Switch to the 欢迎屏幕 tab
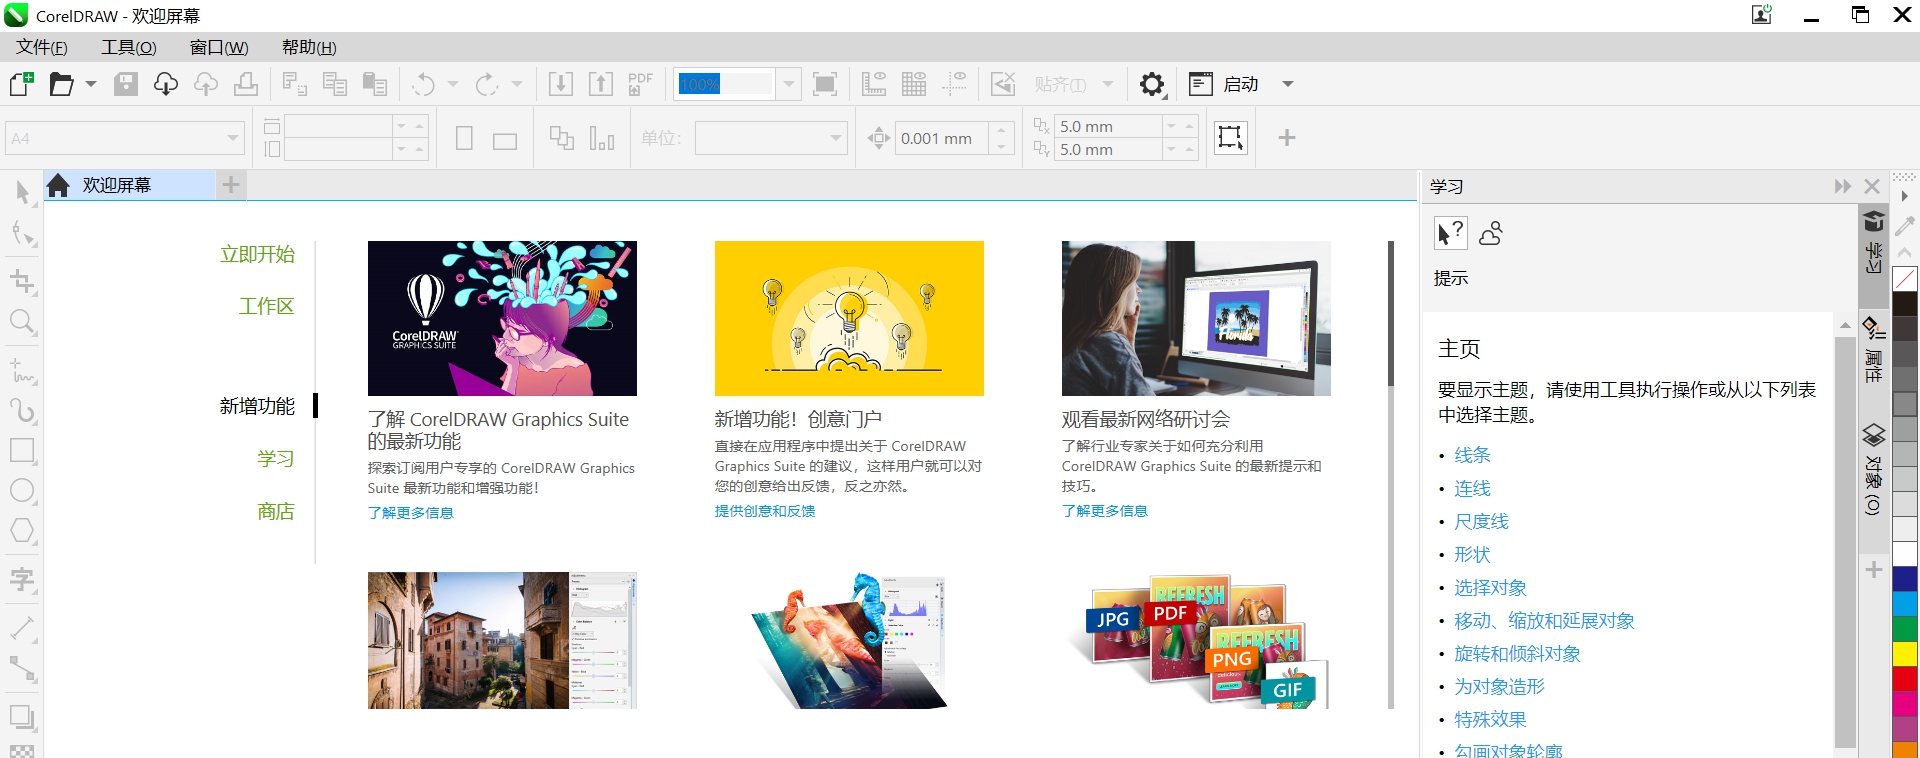This screenshot has width=1920, height=758. pyautogui.click(x=130, y=185)
